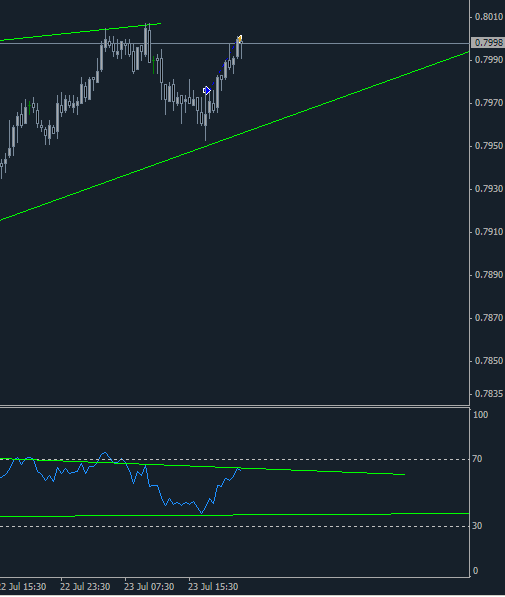Viewport: 505px width, 597px height.
Task: Click the current price label 0.7998
Action: 488,43
